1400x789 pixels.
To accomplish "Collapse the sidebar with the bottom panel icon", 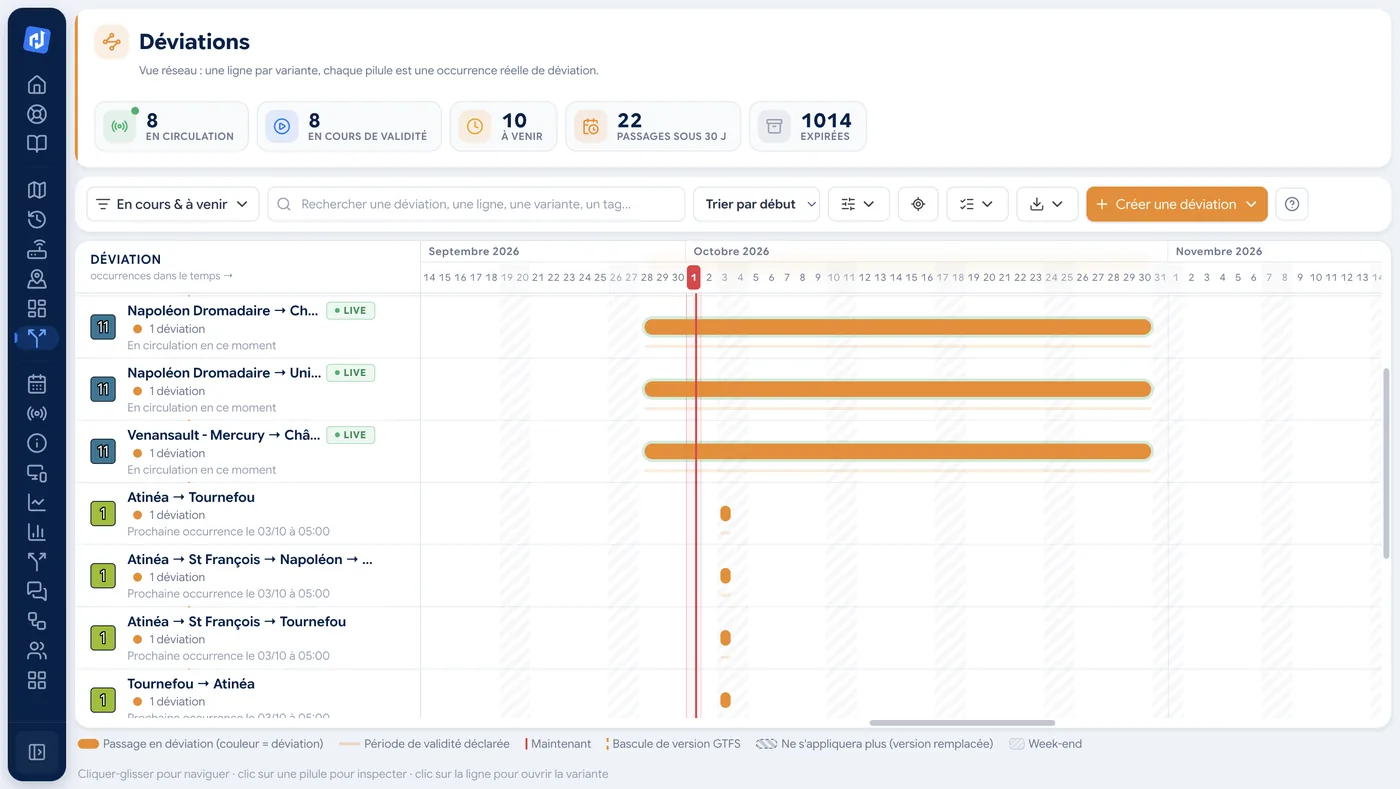I will click(37, 752).
